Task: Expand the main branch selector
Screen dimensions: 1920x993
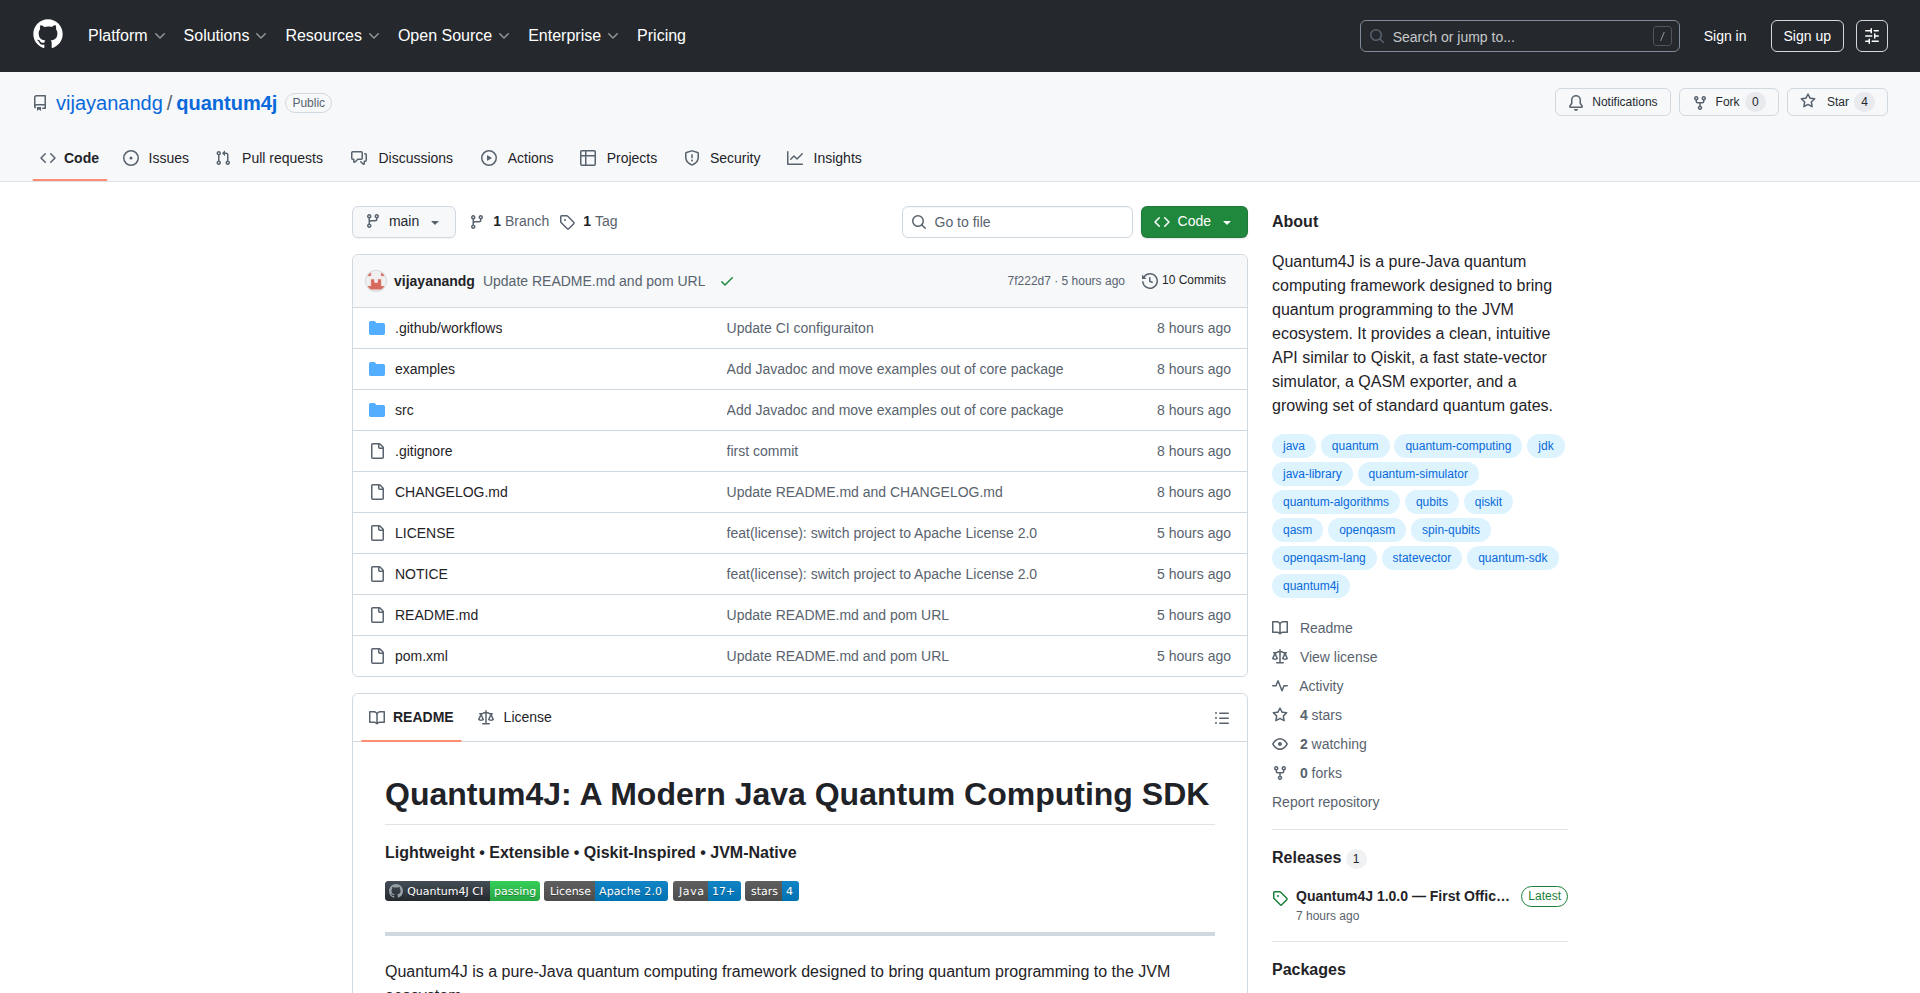Action: [x=403, y=222]
